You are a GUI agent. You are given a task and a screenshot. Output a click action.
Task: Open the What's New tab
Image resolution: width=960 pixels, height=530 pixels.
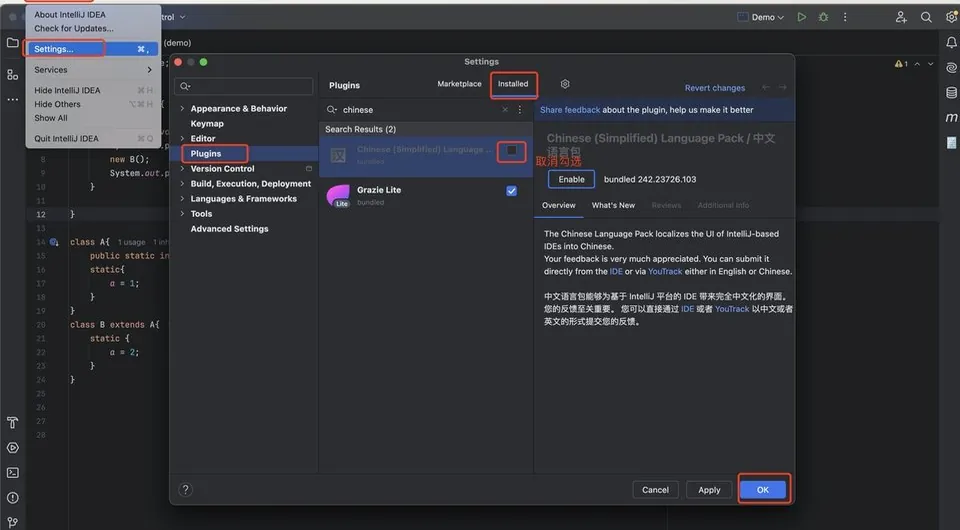tap(613, 205)
